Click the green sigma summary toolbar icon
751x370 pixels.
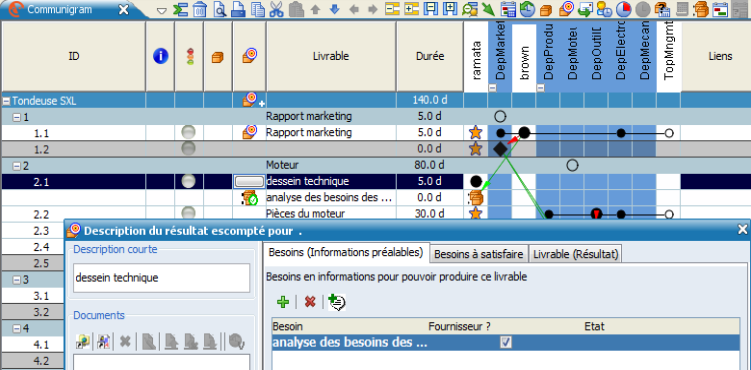(180, 9)
